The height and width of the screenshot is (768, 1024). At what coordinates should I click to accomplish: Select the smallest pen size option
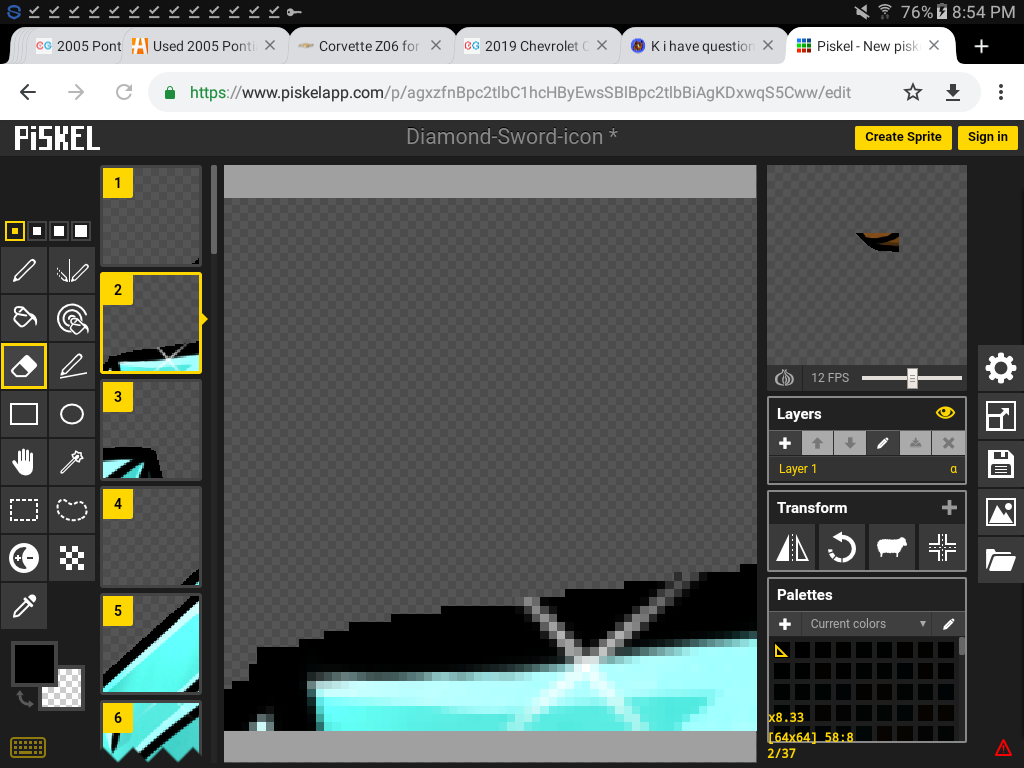pyautogui.click(x=15, y=231)
